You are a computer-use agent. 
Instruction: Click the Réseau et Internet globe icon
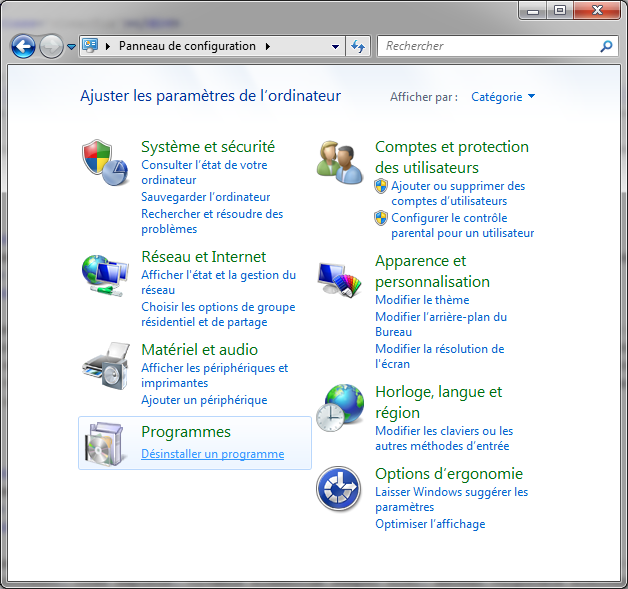pos(106,272)
